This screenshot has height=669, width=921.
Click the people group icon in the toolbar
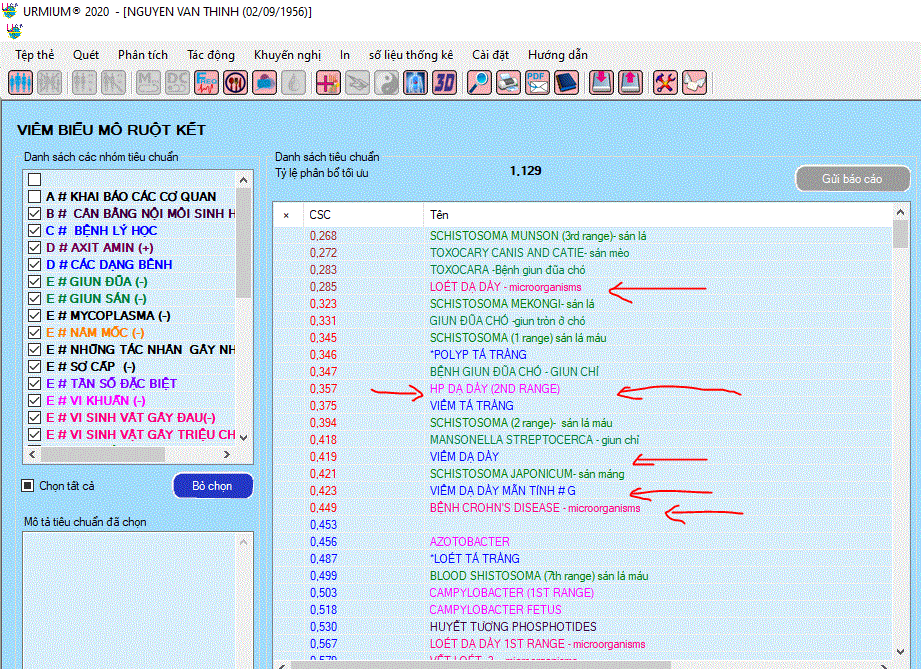click(20, 83)
